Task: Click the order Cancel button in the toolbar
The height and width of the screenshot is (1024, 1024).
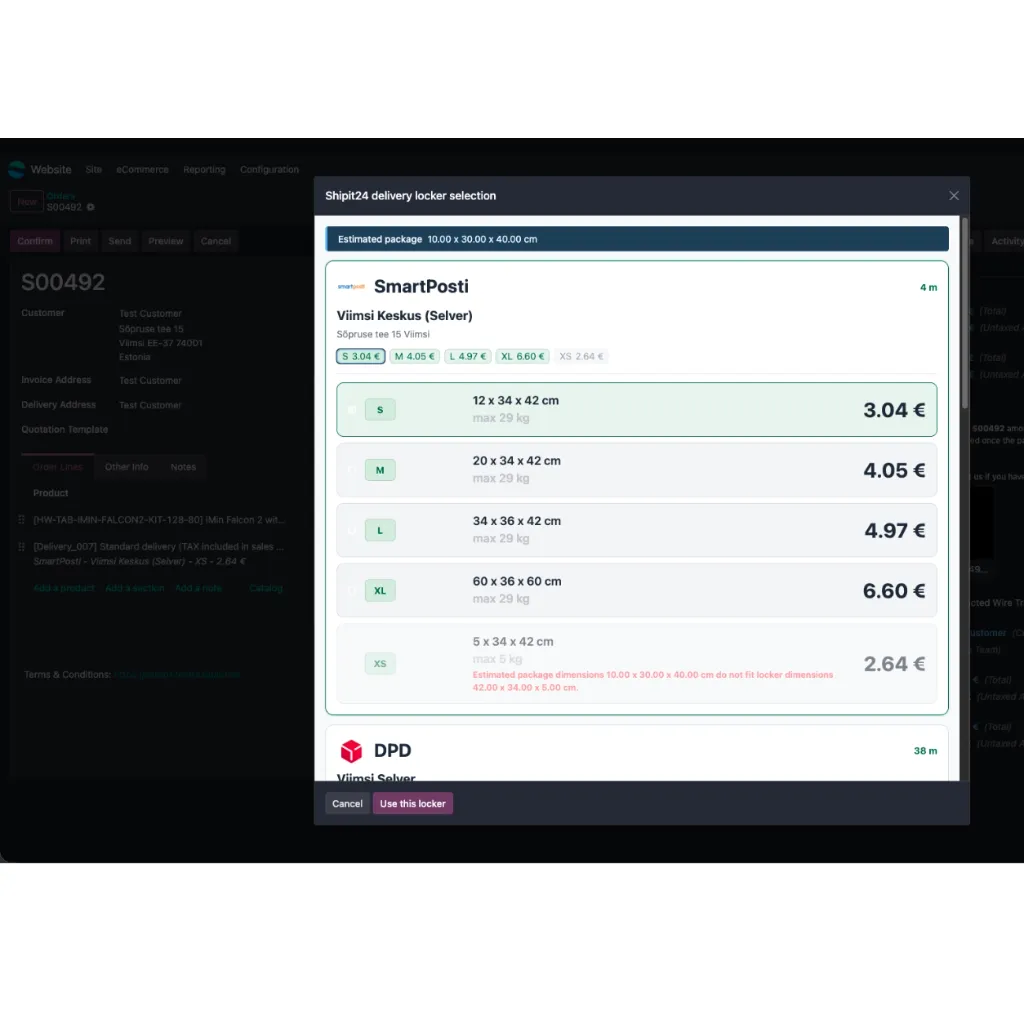Action: (x=216, y=241)
